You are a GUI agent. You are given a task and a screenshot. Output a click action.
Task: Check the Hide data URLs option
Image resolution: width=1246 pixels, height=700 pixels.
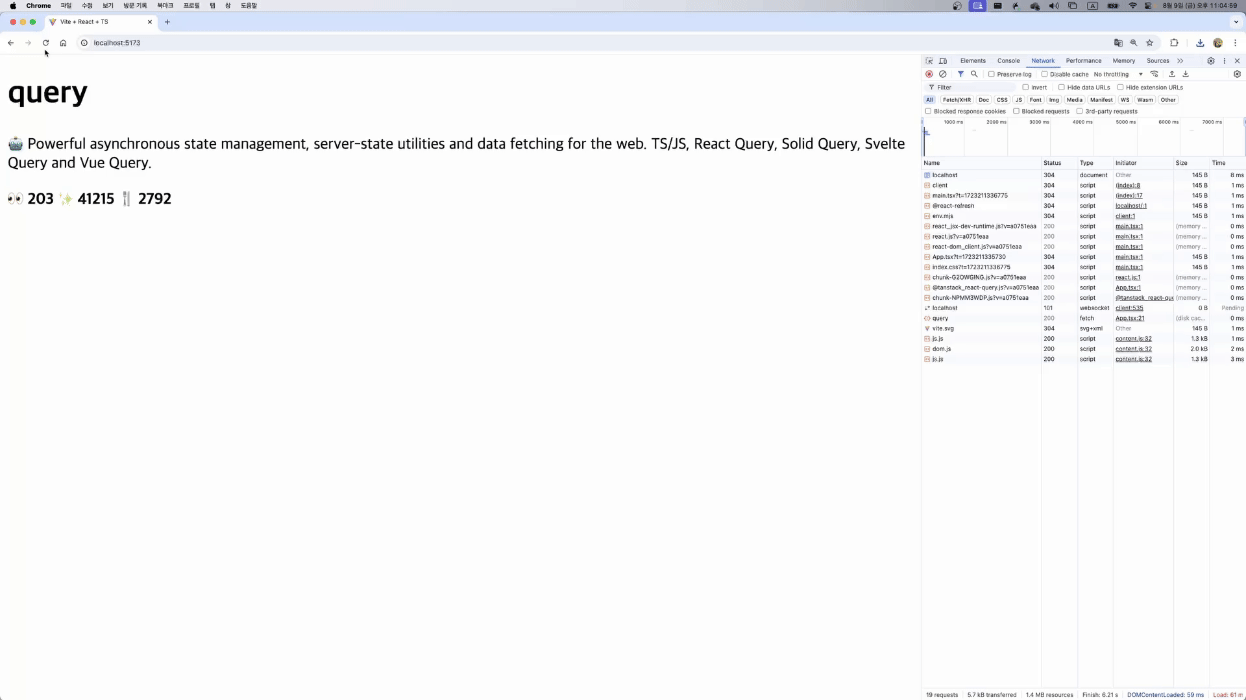pyautogui.click(x=1061, y=87)
